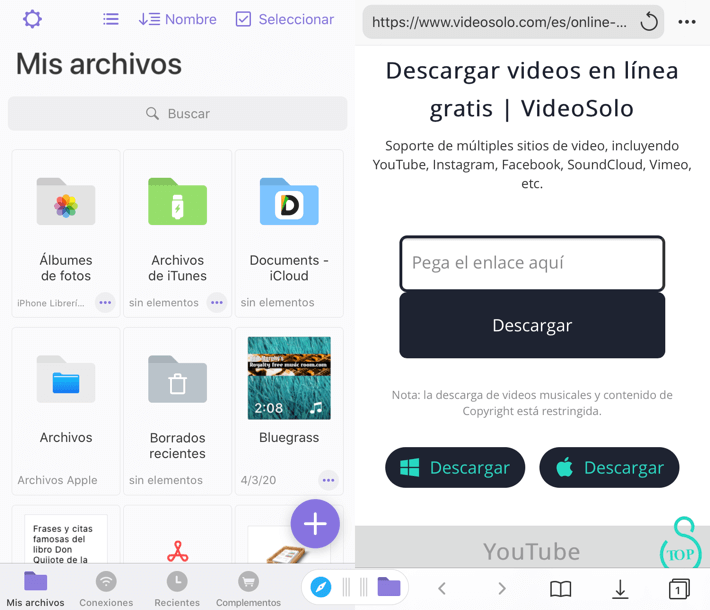Image resolution: width=710 pixels, height=610 pixels.
Task: Go back with the browser back arrow
Action: tap(442, 589)
